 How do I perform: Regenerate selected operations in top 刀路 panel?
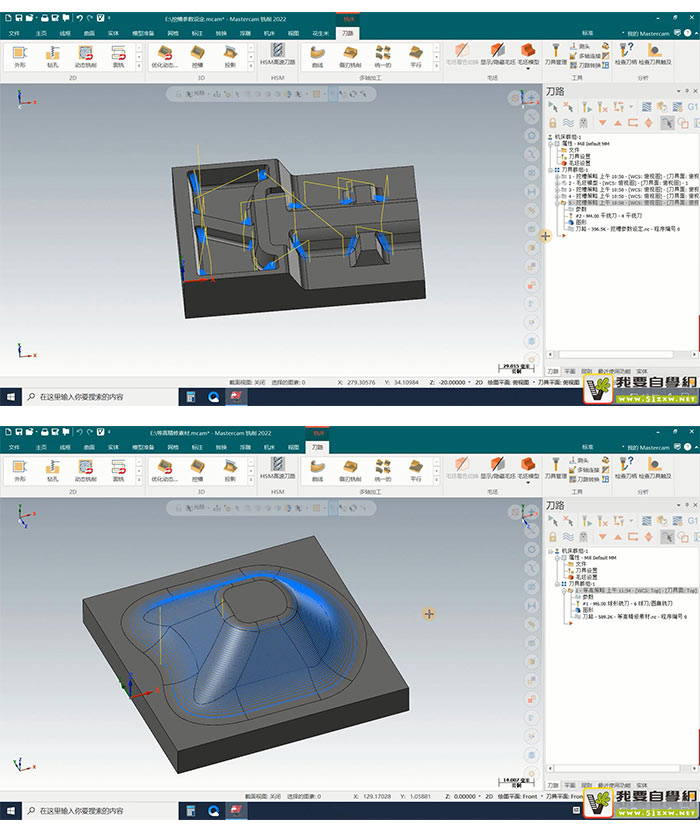(x=586, y=107)
